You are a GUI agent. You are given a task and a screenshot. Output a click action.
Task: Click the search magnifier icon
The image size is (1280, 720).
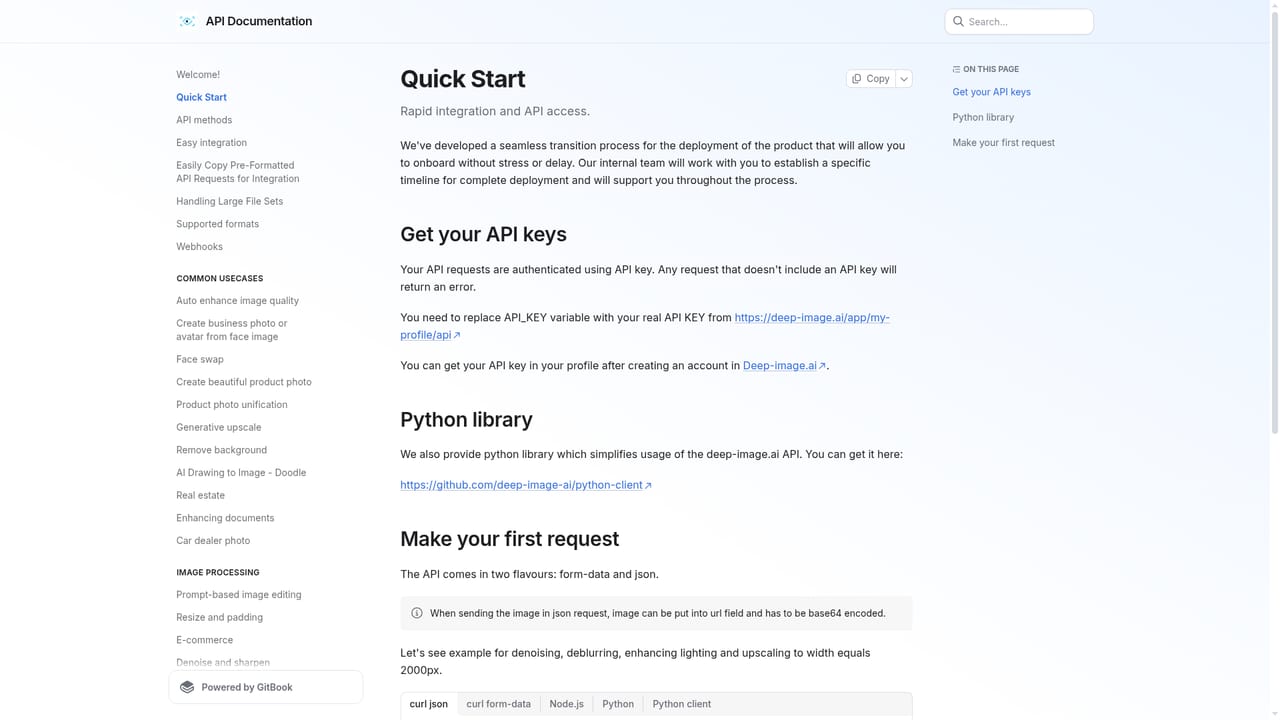pyautogui.click(x=958, y=21)
